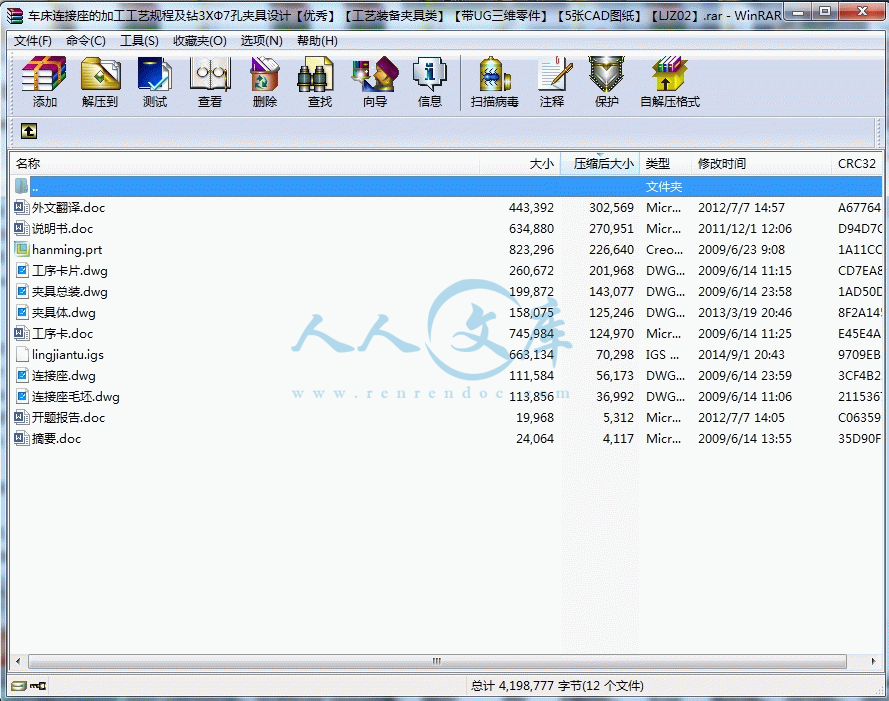Select the file name 工序卡片.dwg
Viewport: 889px width, 701px height.
(70, 271)
